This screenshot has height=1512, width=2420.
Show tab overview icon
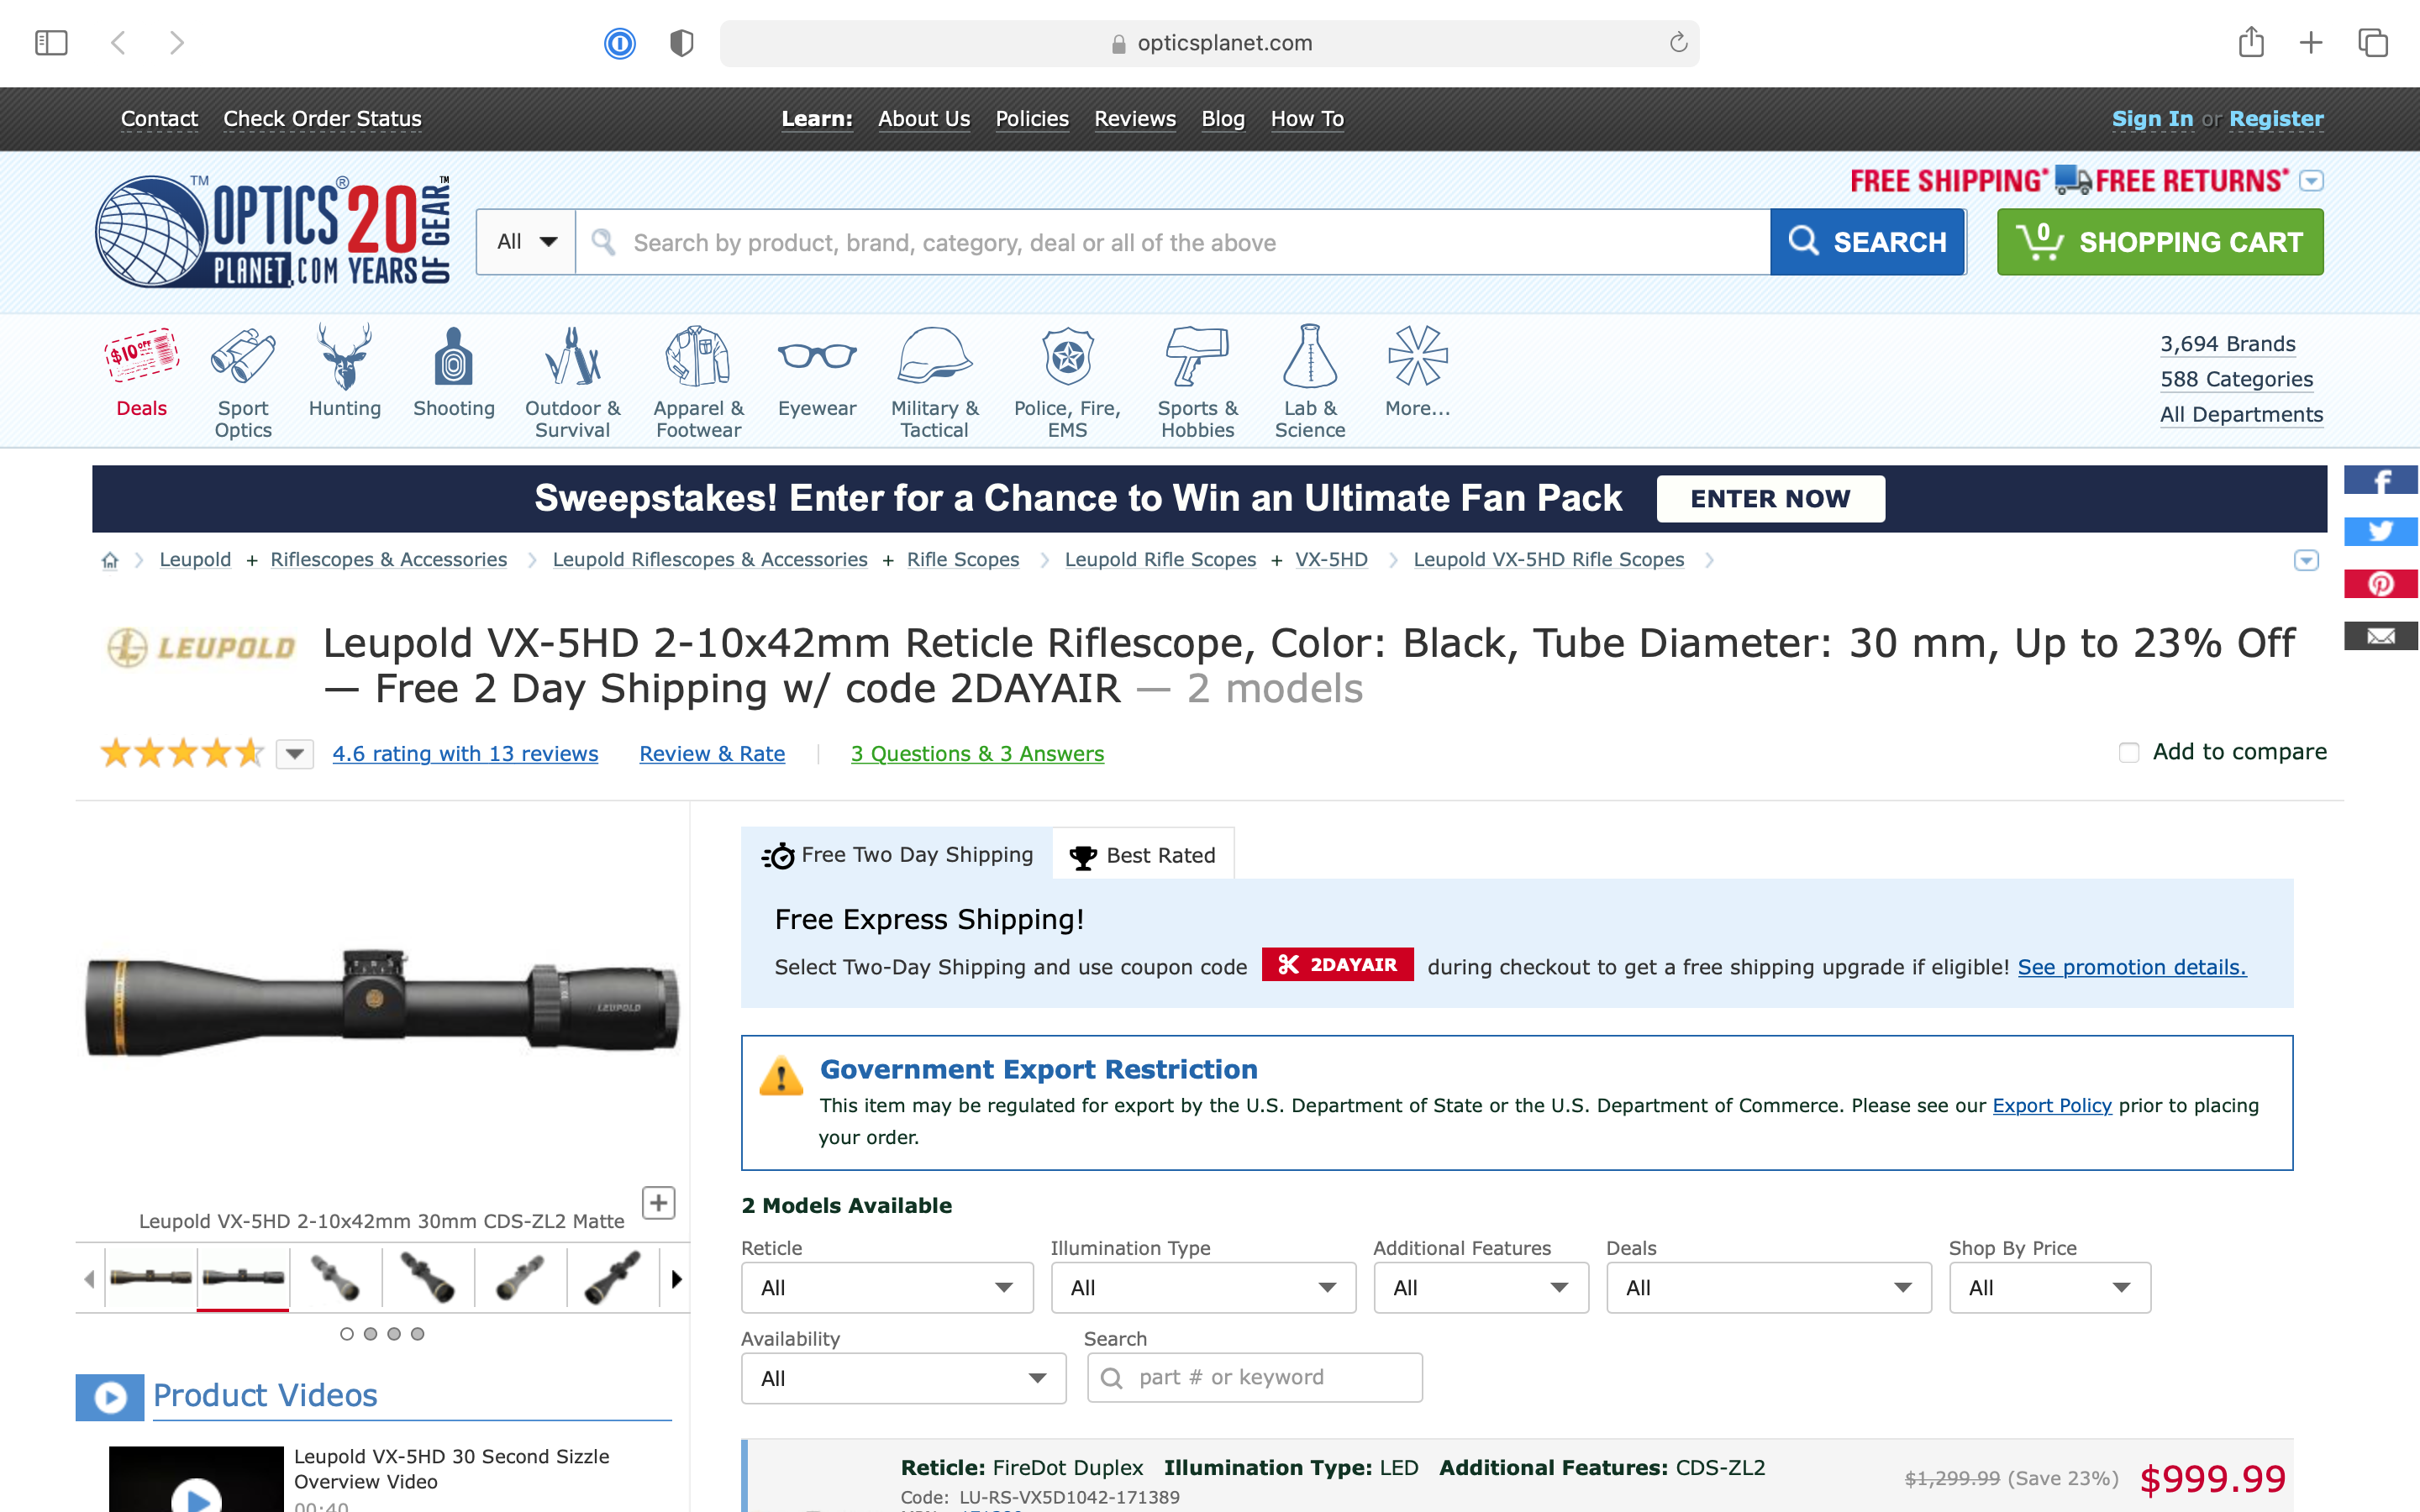click(x=2373, y=42)
